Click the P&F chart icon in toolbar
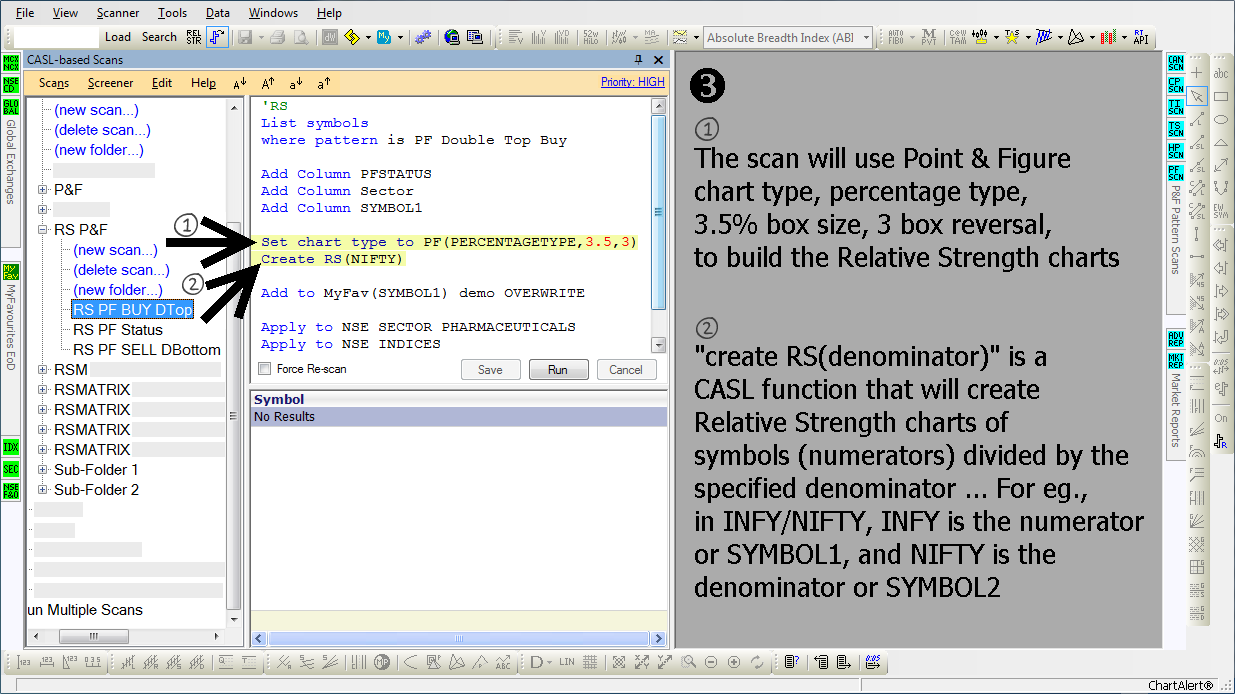Viewport: 1235px width, 694px height. point(218,37)
